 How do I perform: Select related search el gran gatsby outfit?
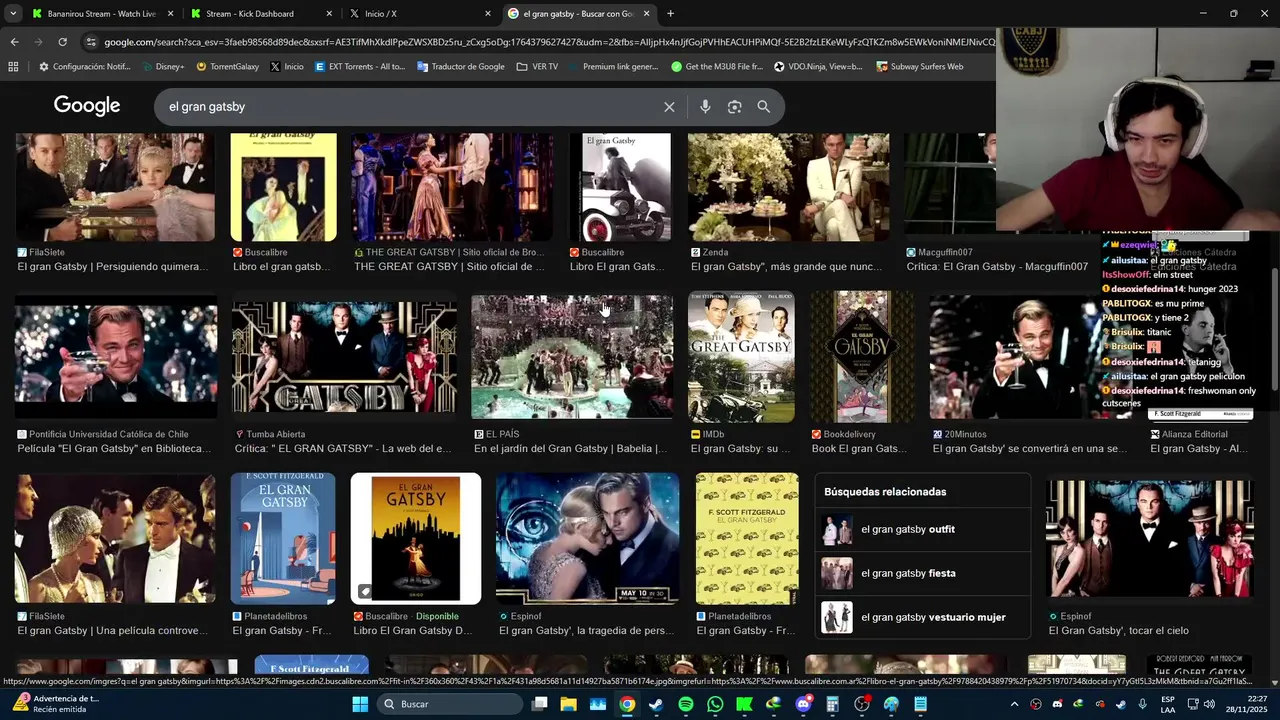click(x=924, y=529)
